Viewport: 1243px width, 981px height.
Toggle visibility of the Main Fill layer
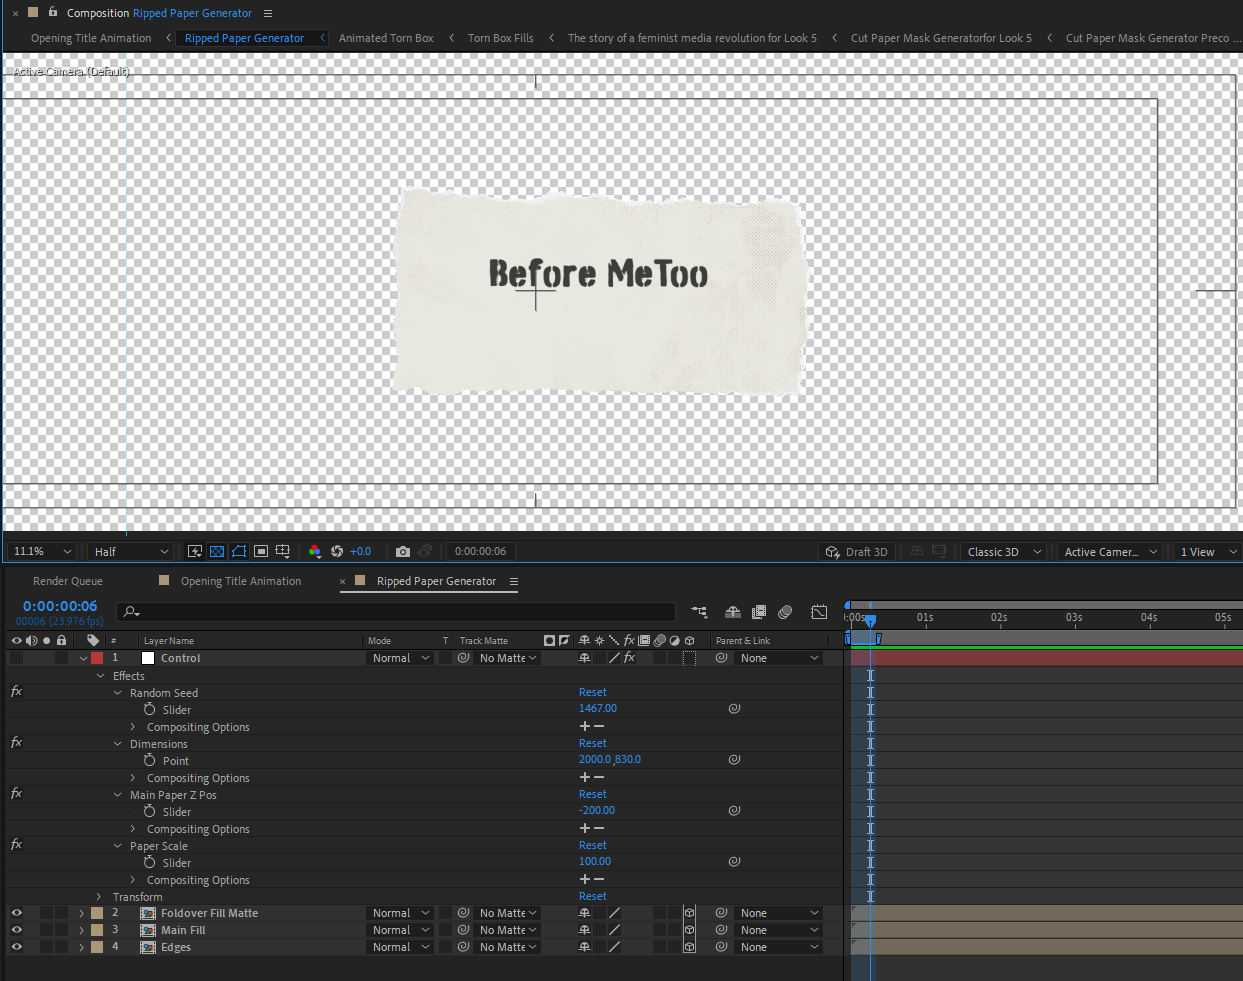14,929
